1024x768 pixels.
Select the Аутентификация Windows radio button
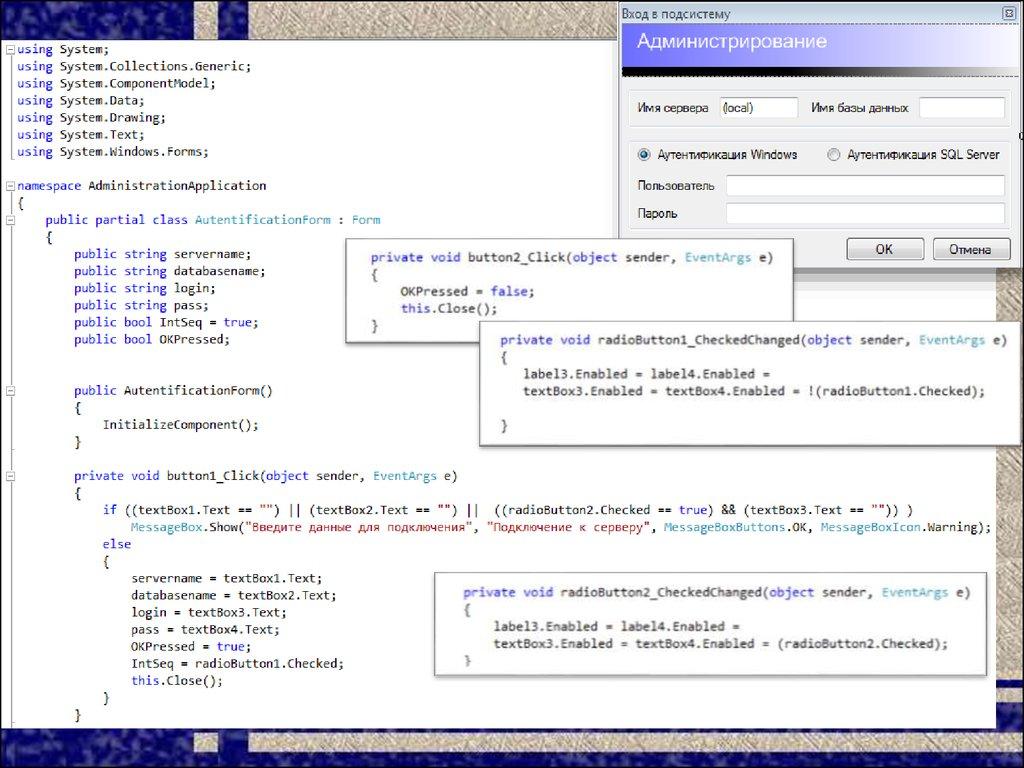tap(644, 155)
